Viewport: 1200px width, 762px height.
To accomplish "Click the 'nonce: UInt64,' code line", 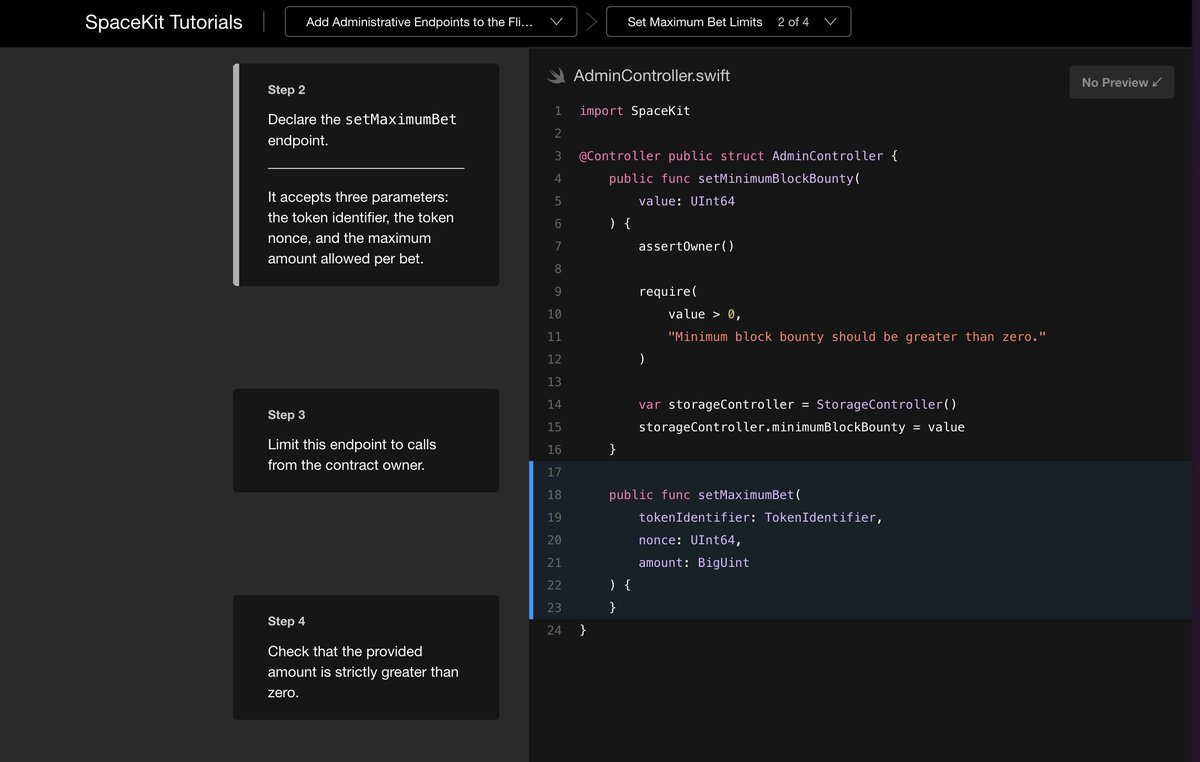I will click(x=691, y=540).
